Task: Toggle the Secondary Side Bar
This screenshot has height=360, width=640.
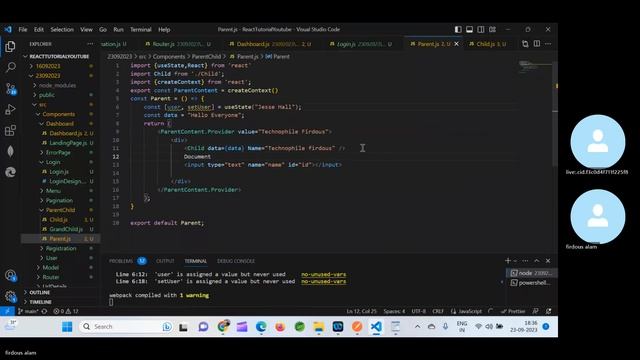Action: point(481,29)
